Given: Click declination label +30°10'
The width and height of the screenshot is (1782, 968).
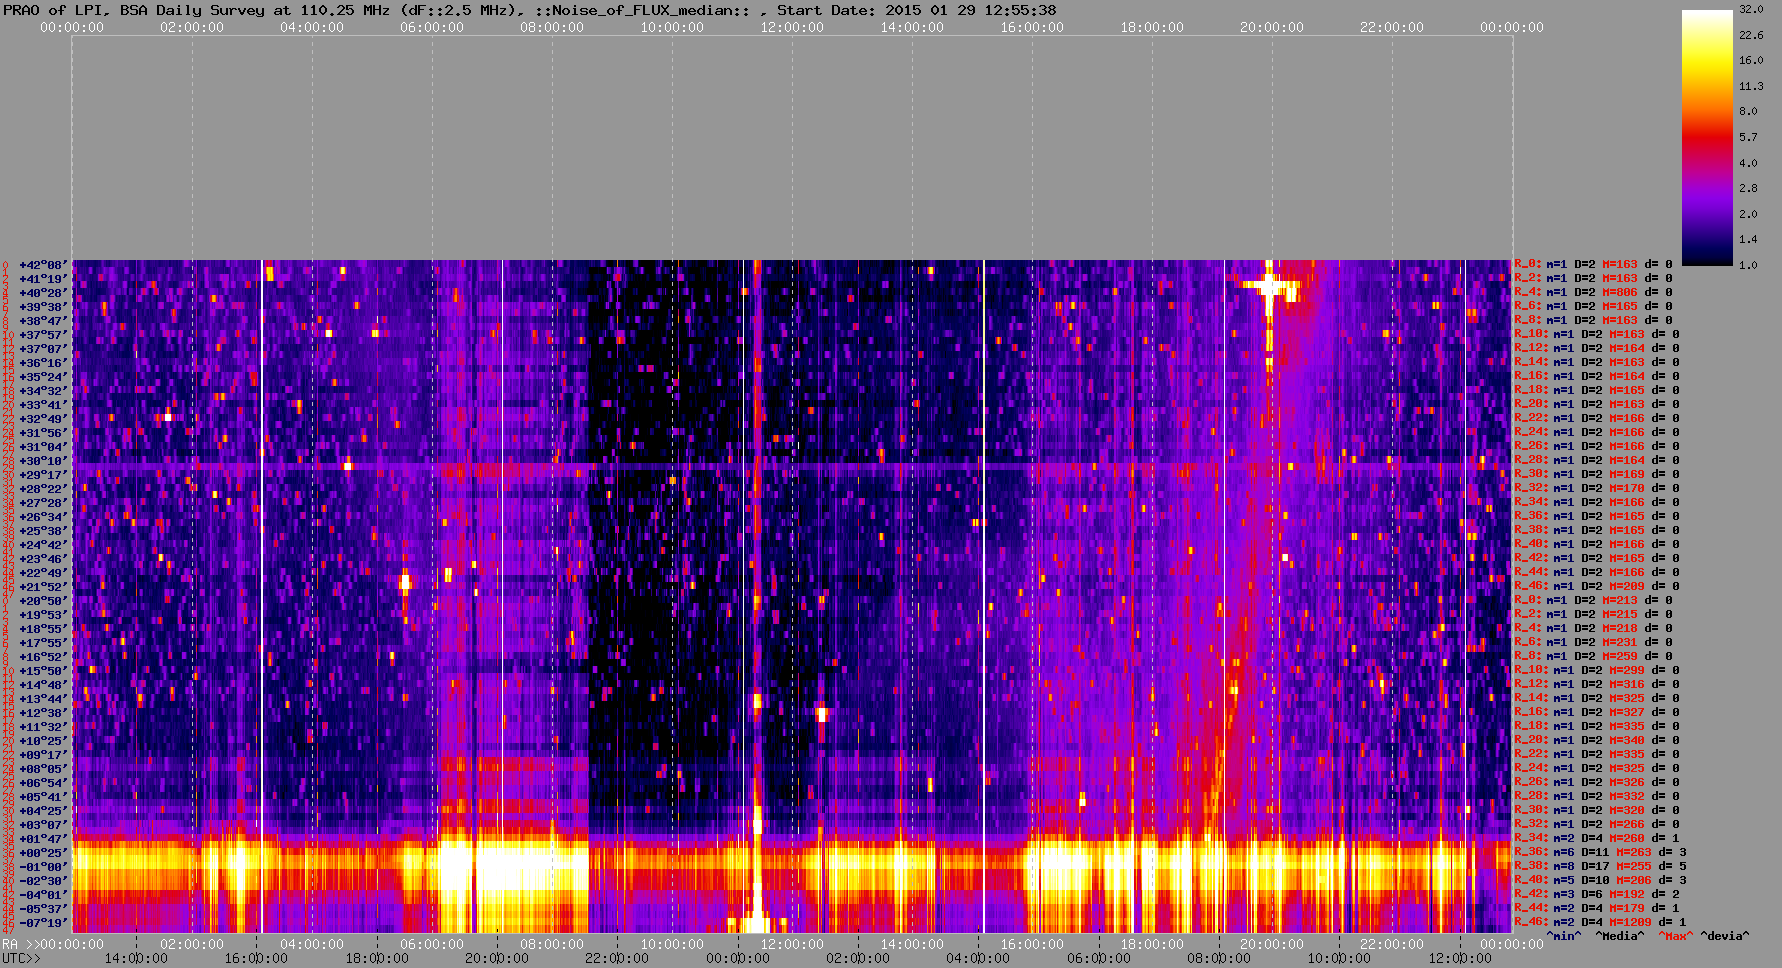Looking at the screenshot, I should [42, 461].
